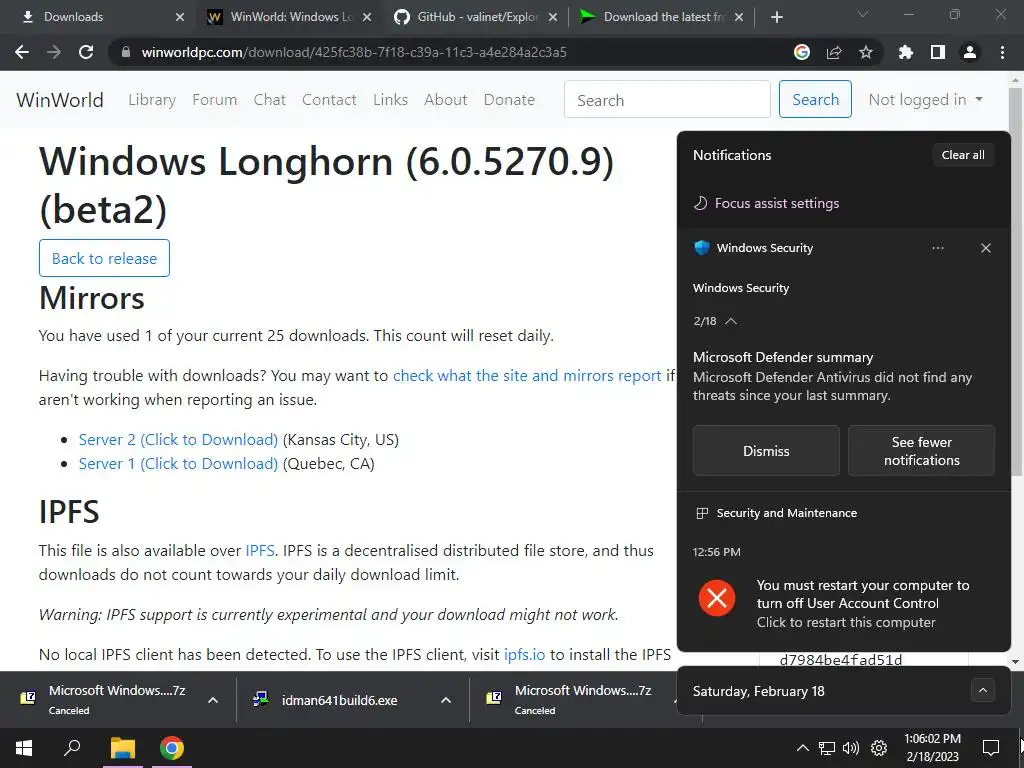Reload the page with the refresh icon
This screenshot has width=1024, height=768.
[x=86, y=52]
